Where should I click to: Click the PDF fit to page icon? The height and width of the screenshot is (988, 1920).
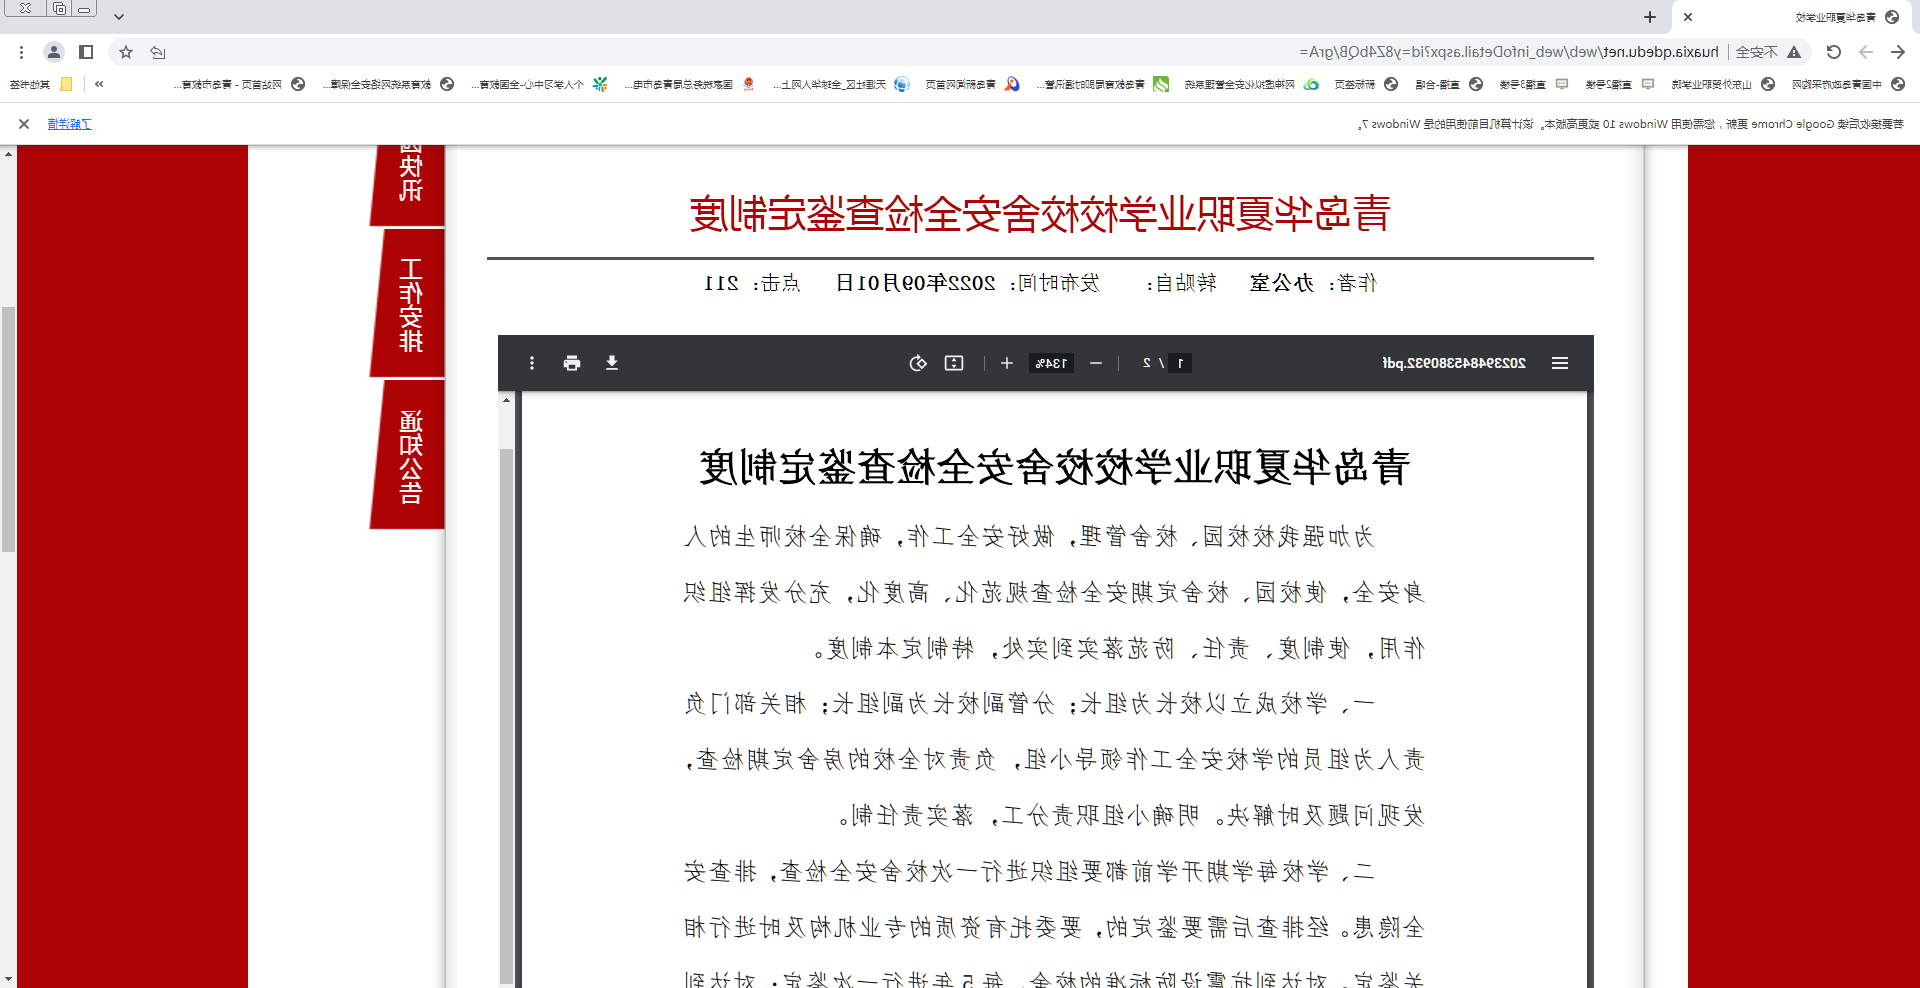[954, 363]
